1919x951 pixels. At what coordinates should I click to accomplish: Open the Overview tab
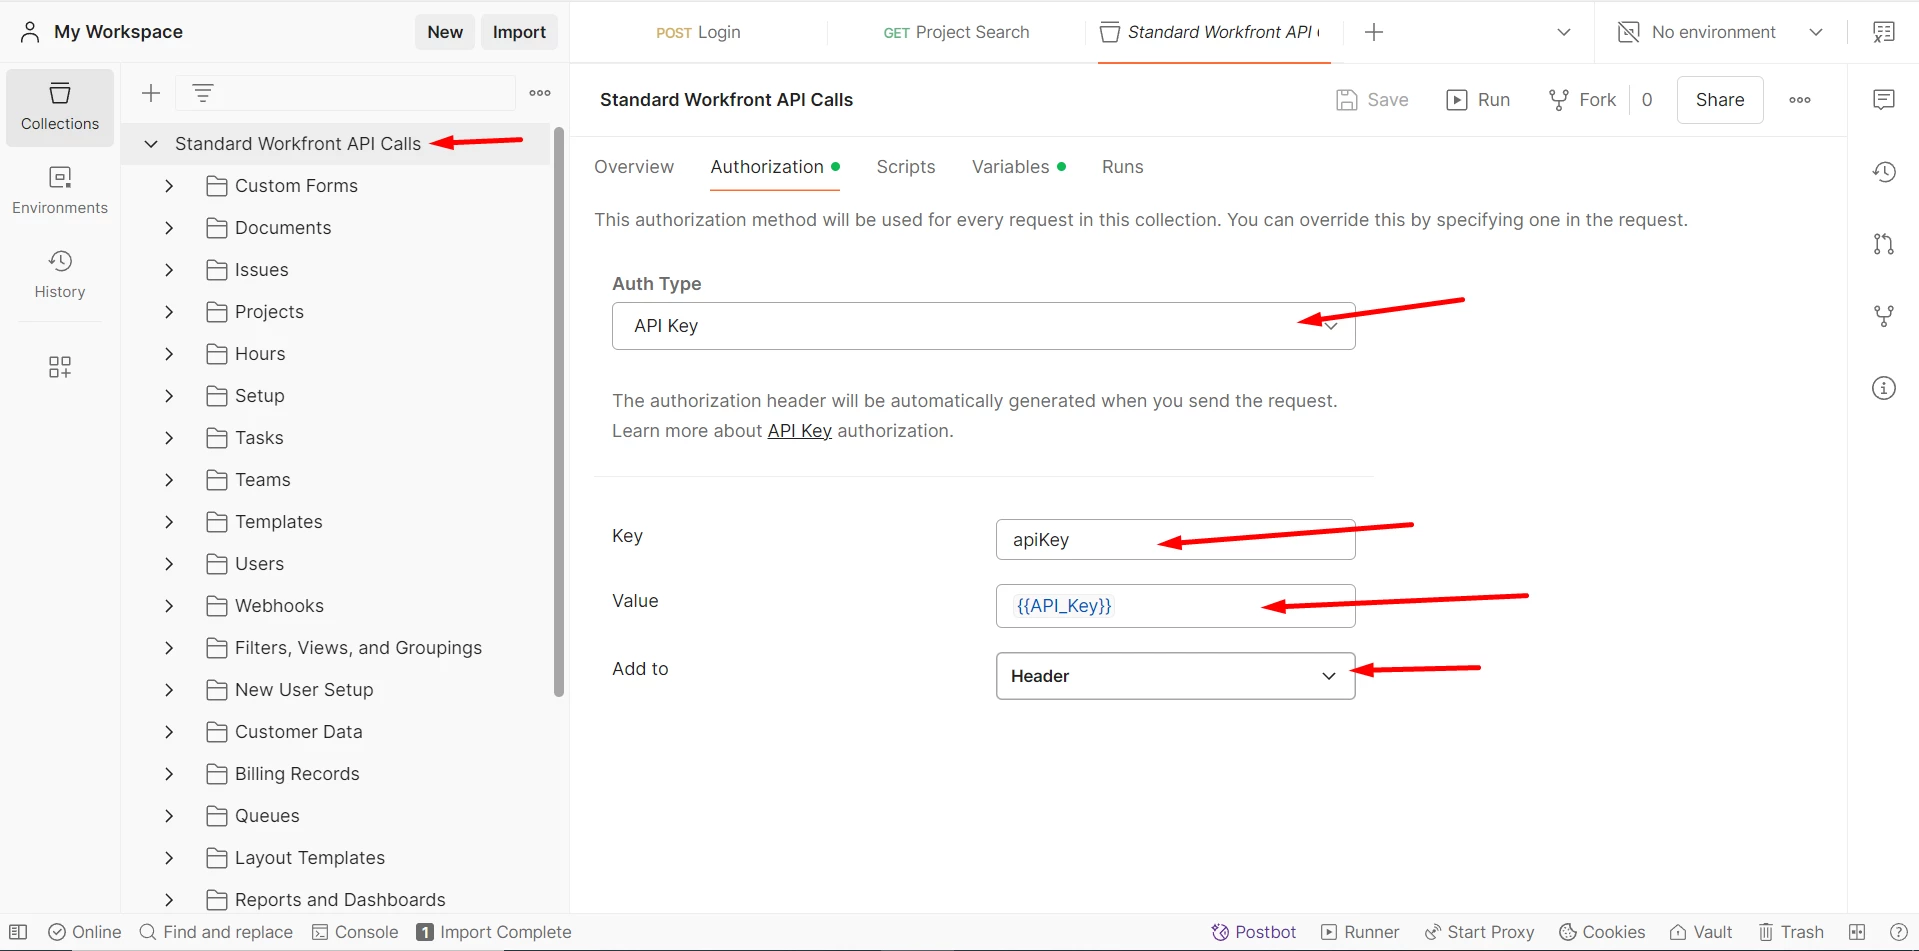[634, 167]
